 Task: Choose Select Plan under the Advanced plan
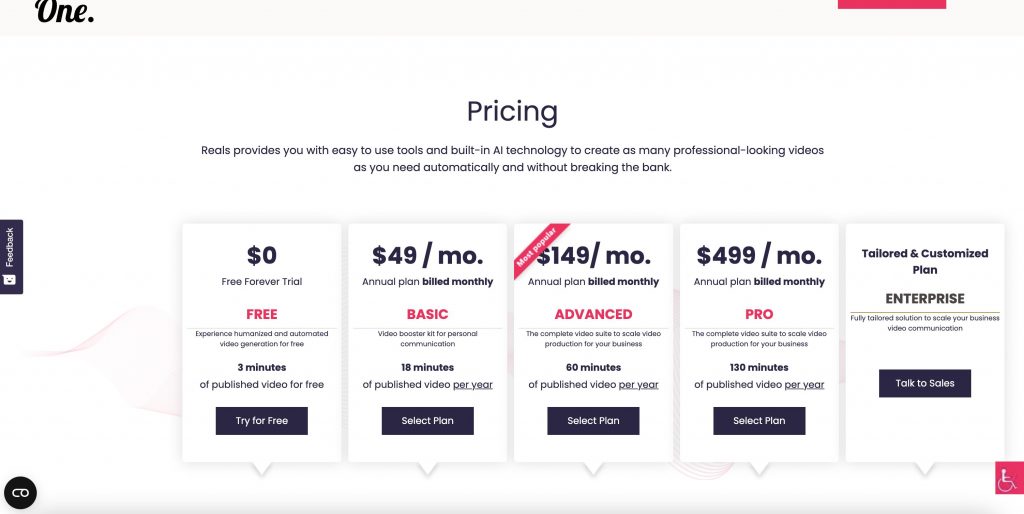[x=593, y=421]
